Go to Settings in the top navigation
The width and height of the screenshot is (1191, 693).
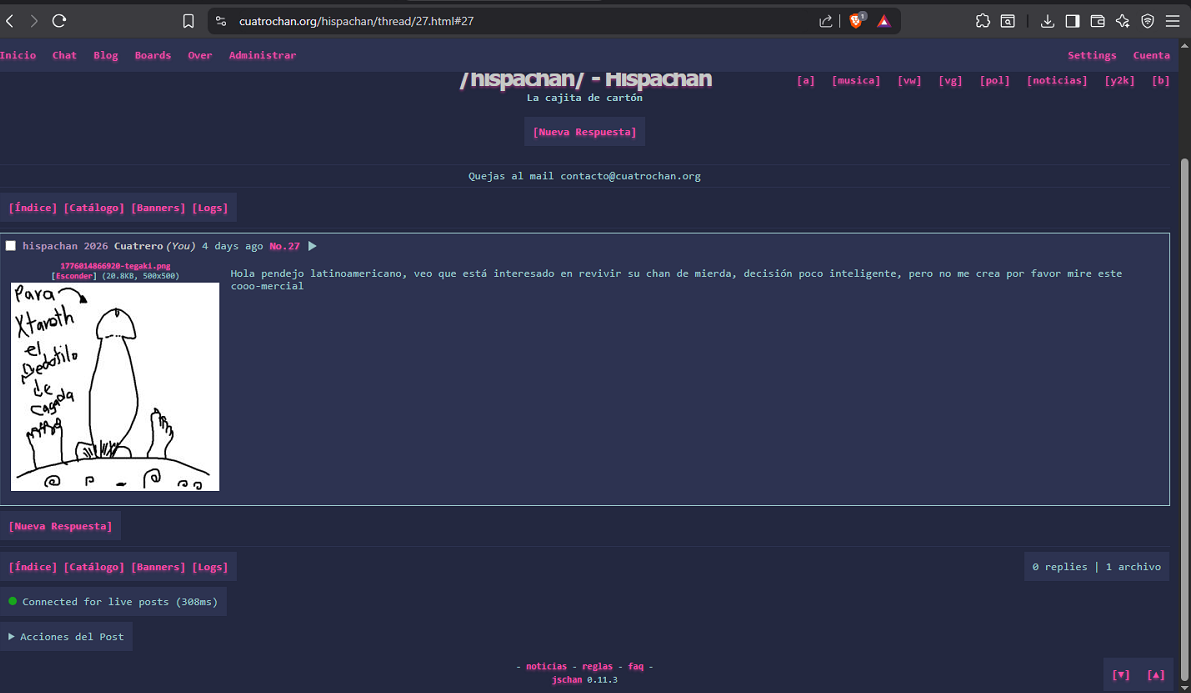(1091, 56)
